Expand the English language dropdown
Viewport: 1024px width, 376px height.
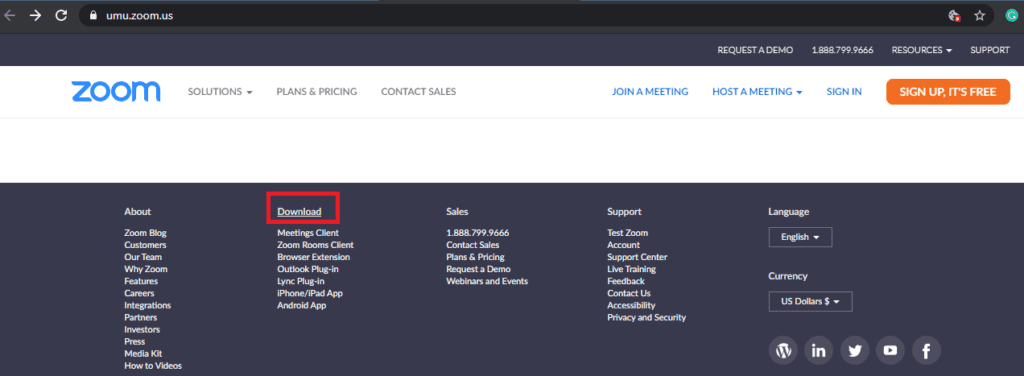pos(800,237)
